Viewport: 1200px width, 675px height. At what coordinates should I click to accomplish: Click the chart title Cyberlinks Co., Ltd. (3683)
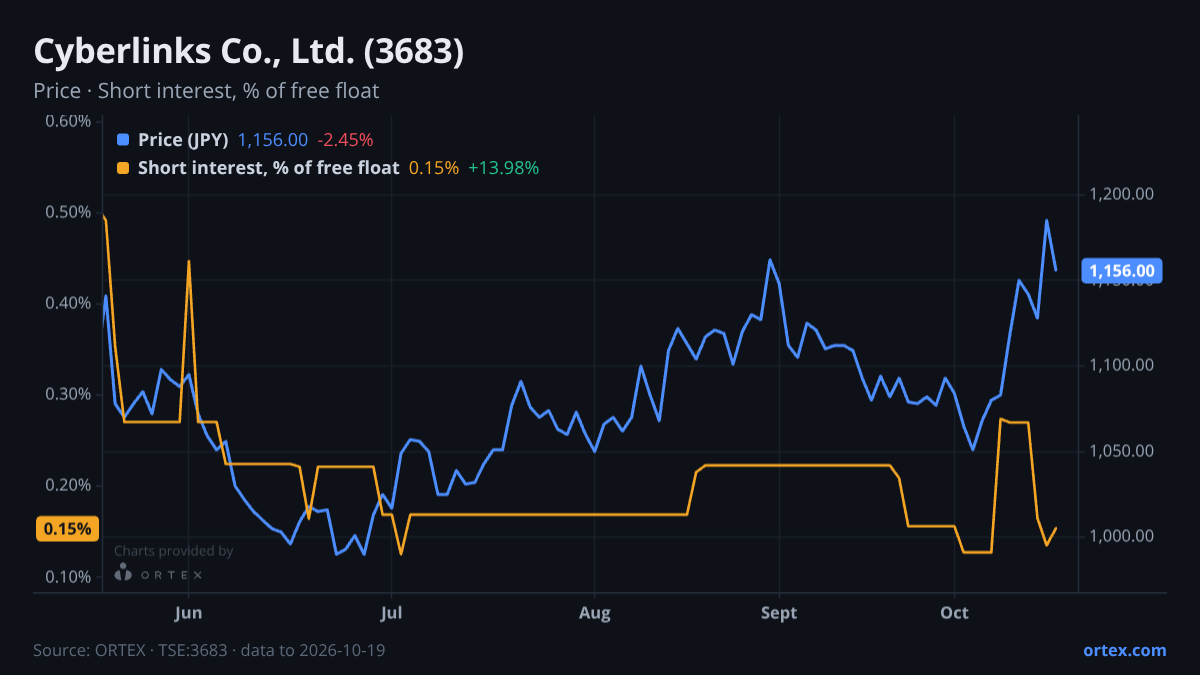click(x=249, y=51)
